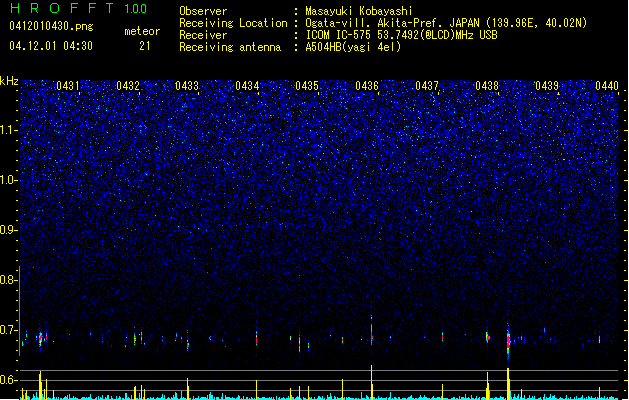Click the 'Receiving Location' field label
The height and width of the screenshot is (400, 629).
(x=233, y=23)
